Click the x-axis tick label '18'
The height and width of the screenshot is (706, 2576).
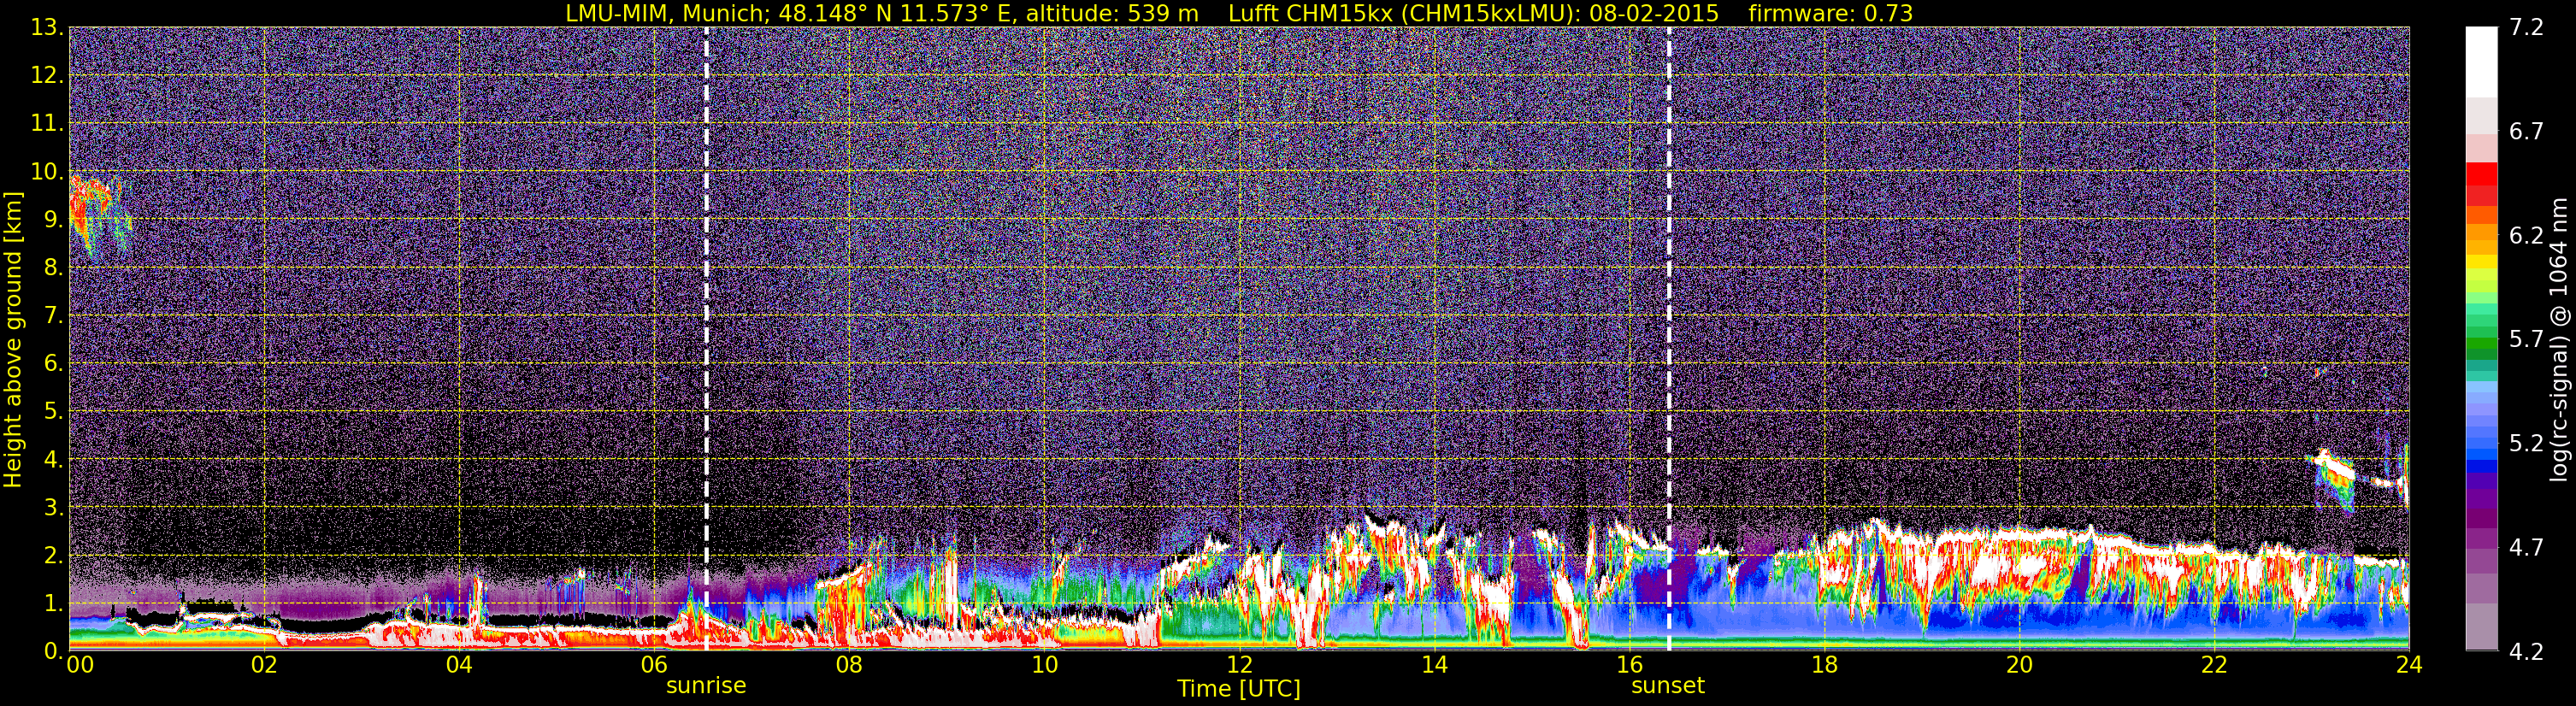coord(1824,665)
